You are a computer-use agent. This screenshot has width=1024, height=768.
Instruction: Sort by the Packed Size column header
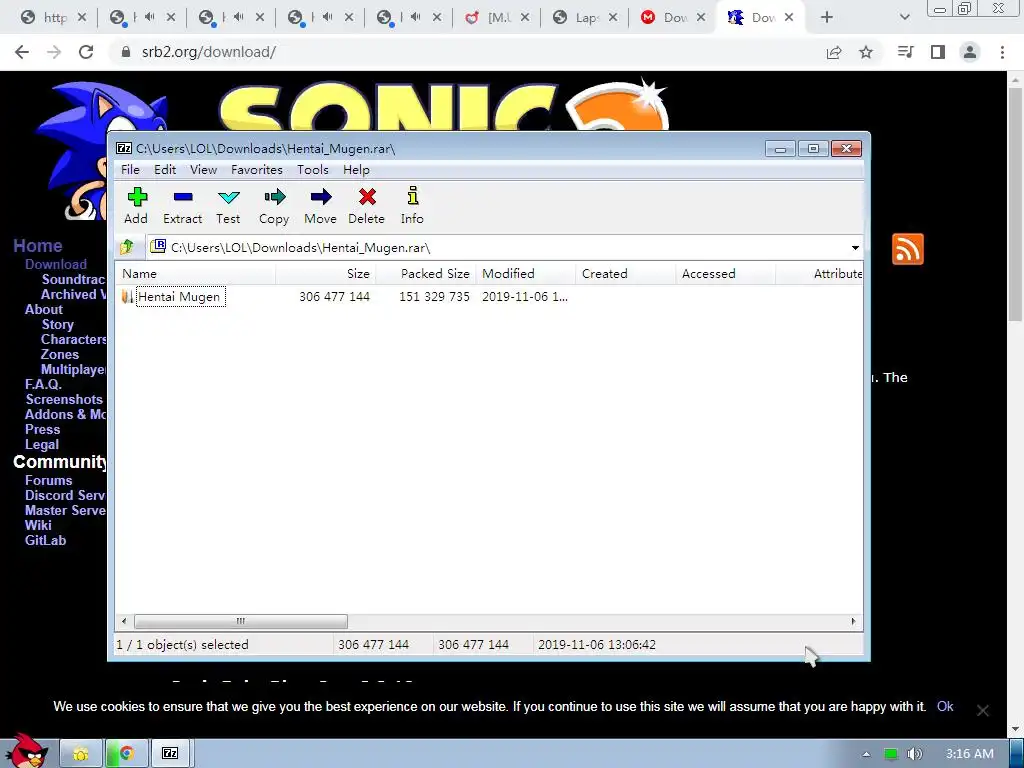coord(426,274)
